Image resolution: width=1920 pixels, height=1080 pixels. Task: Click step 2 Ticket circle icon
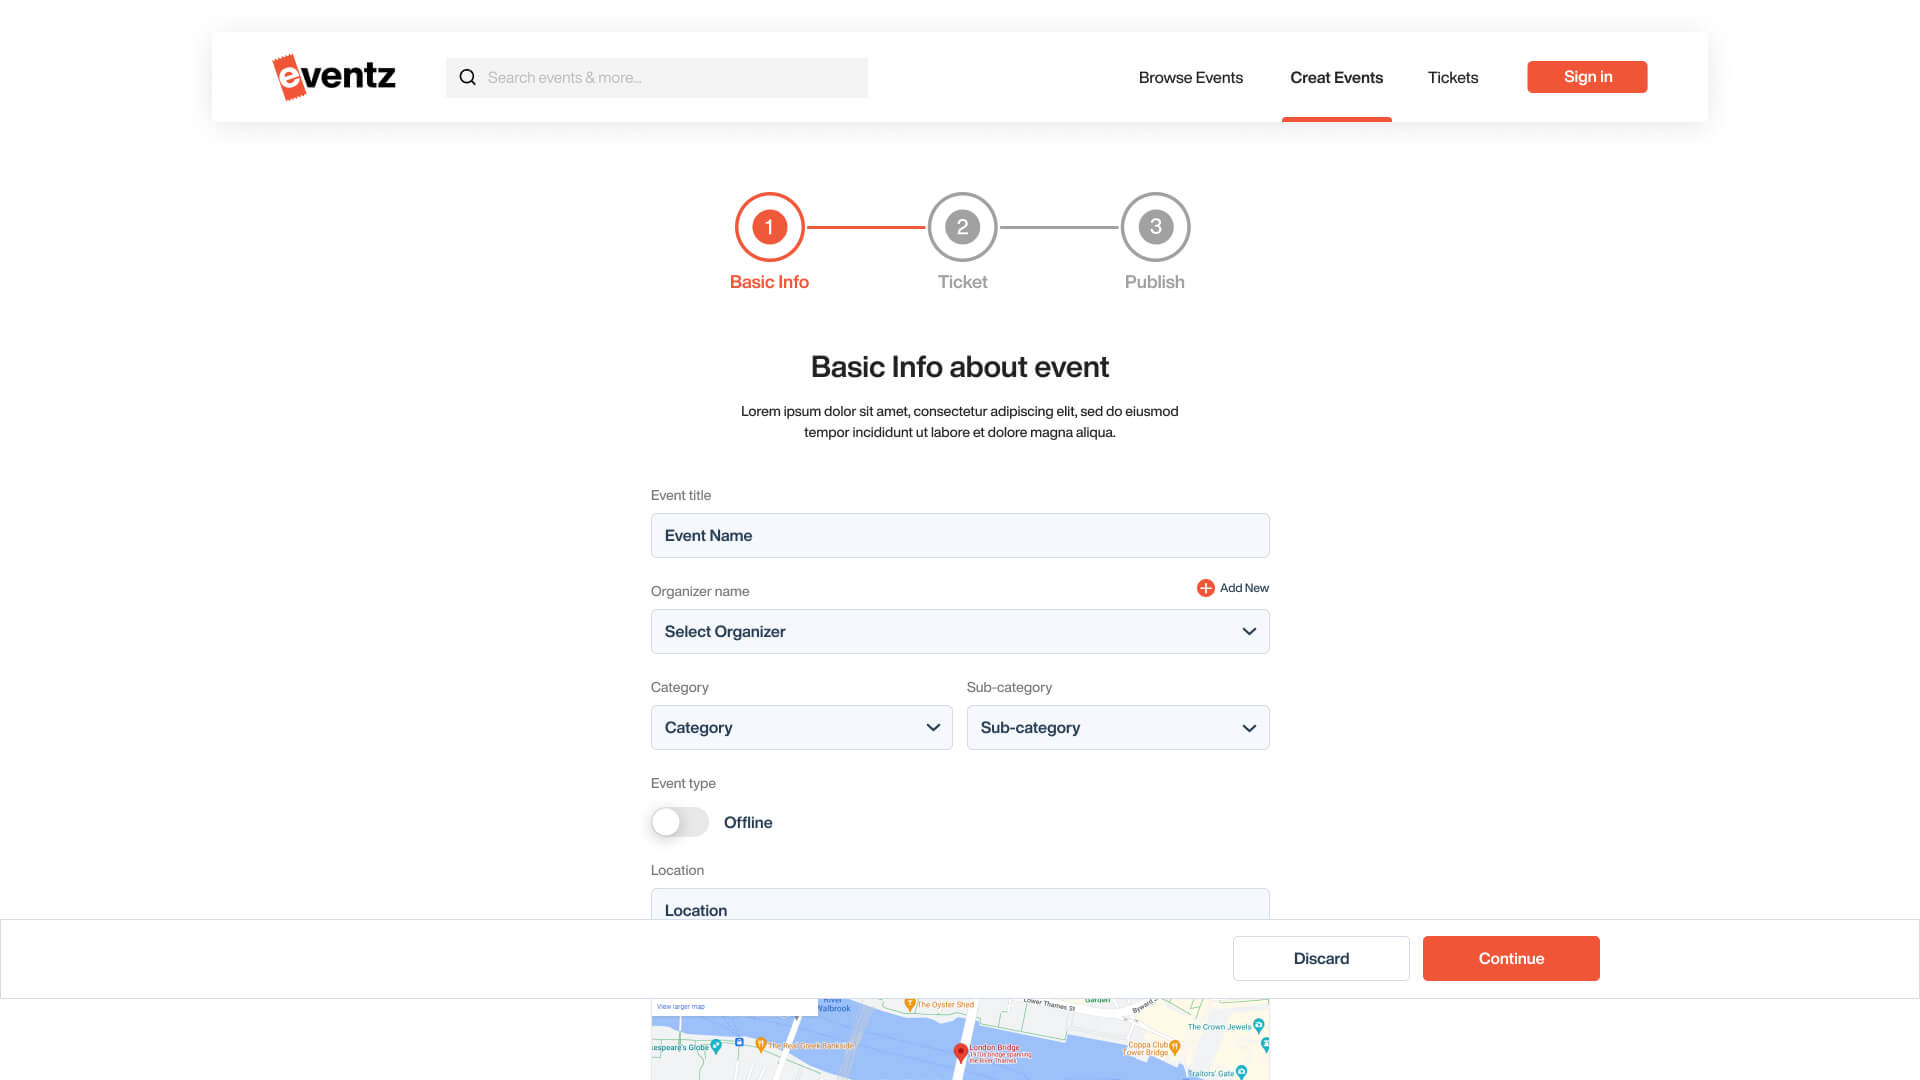click(x=961, y=225)
